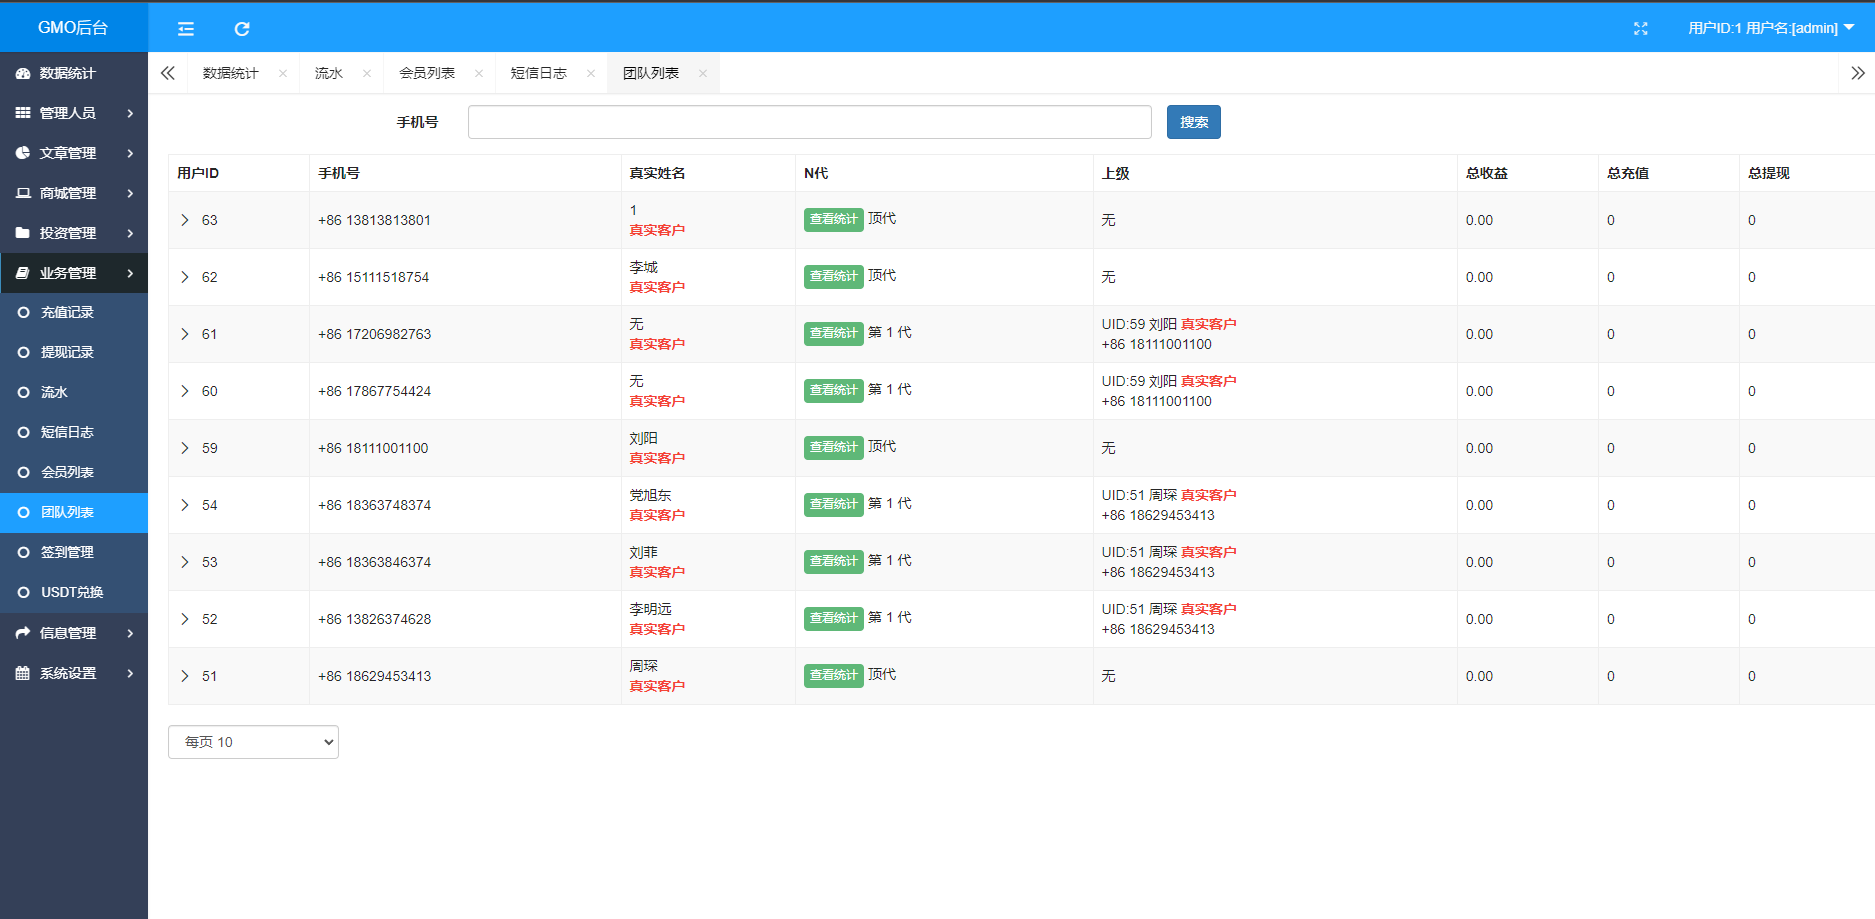The width and height of the screenshot is (1875, 919).
Task: Click the 李明远 name cell
Action: (650, 609)
